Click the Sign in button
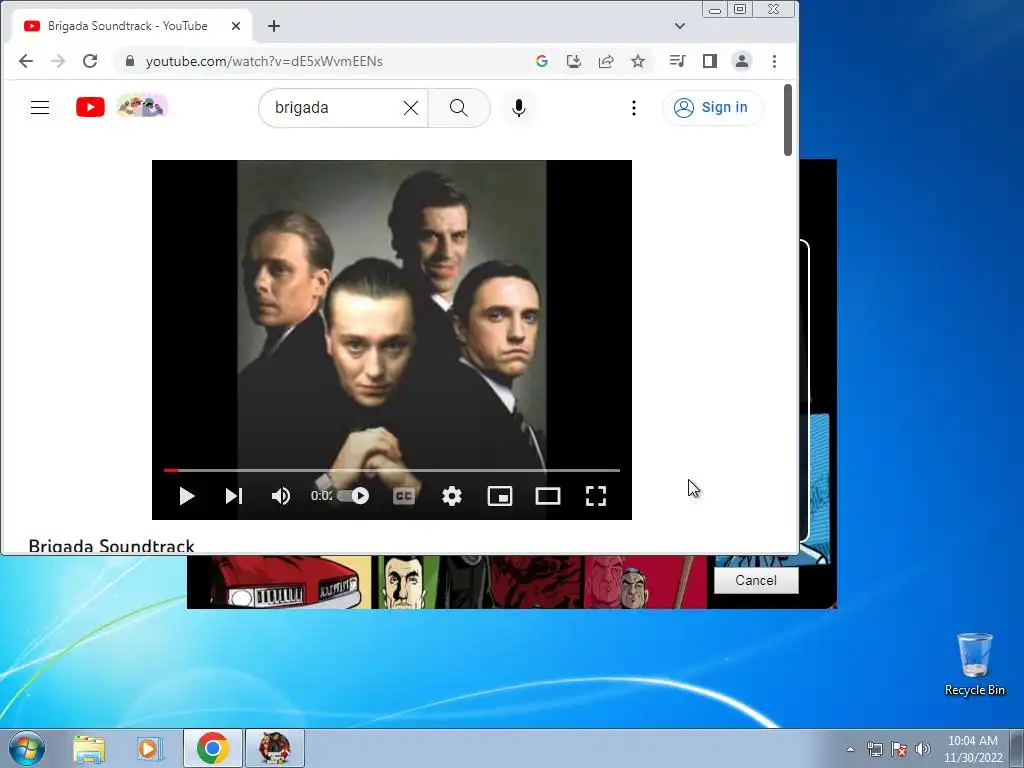Viewport: 1024px width, 768px height. [712, 107]
